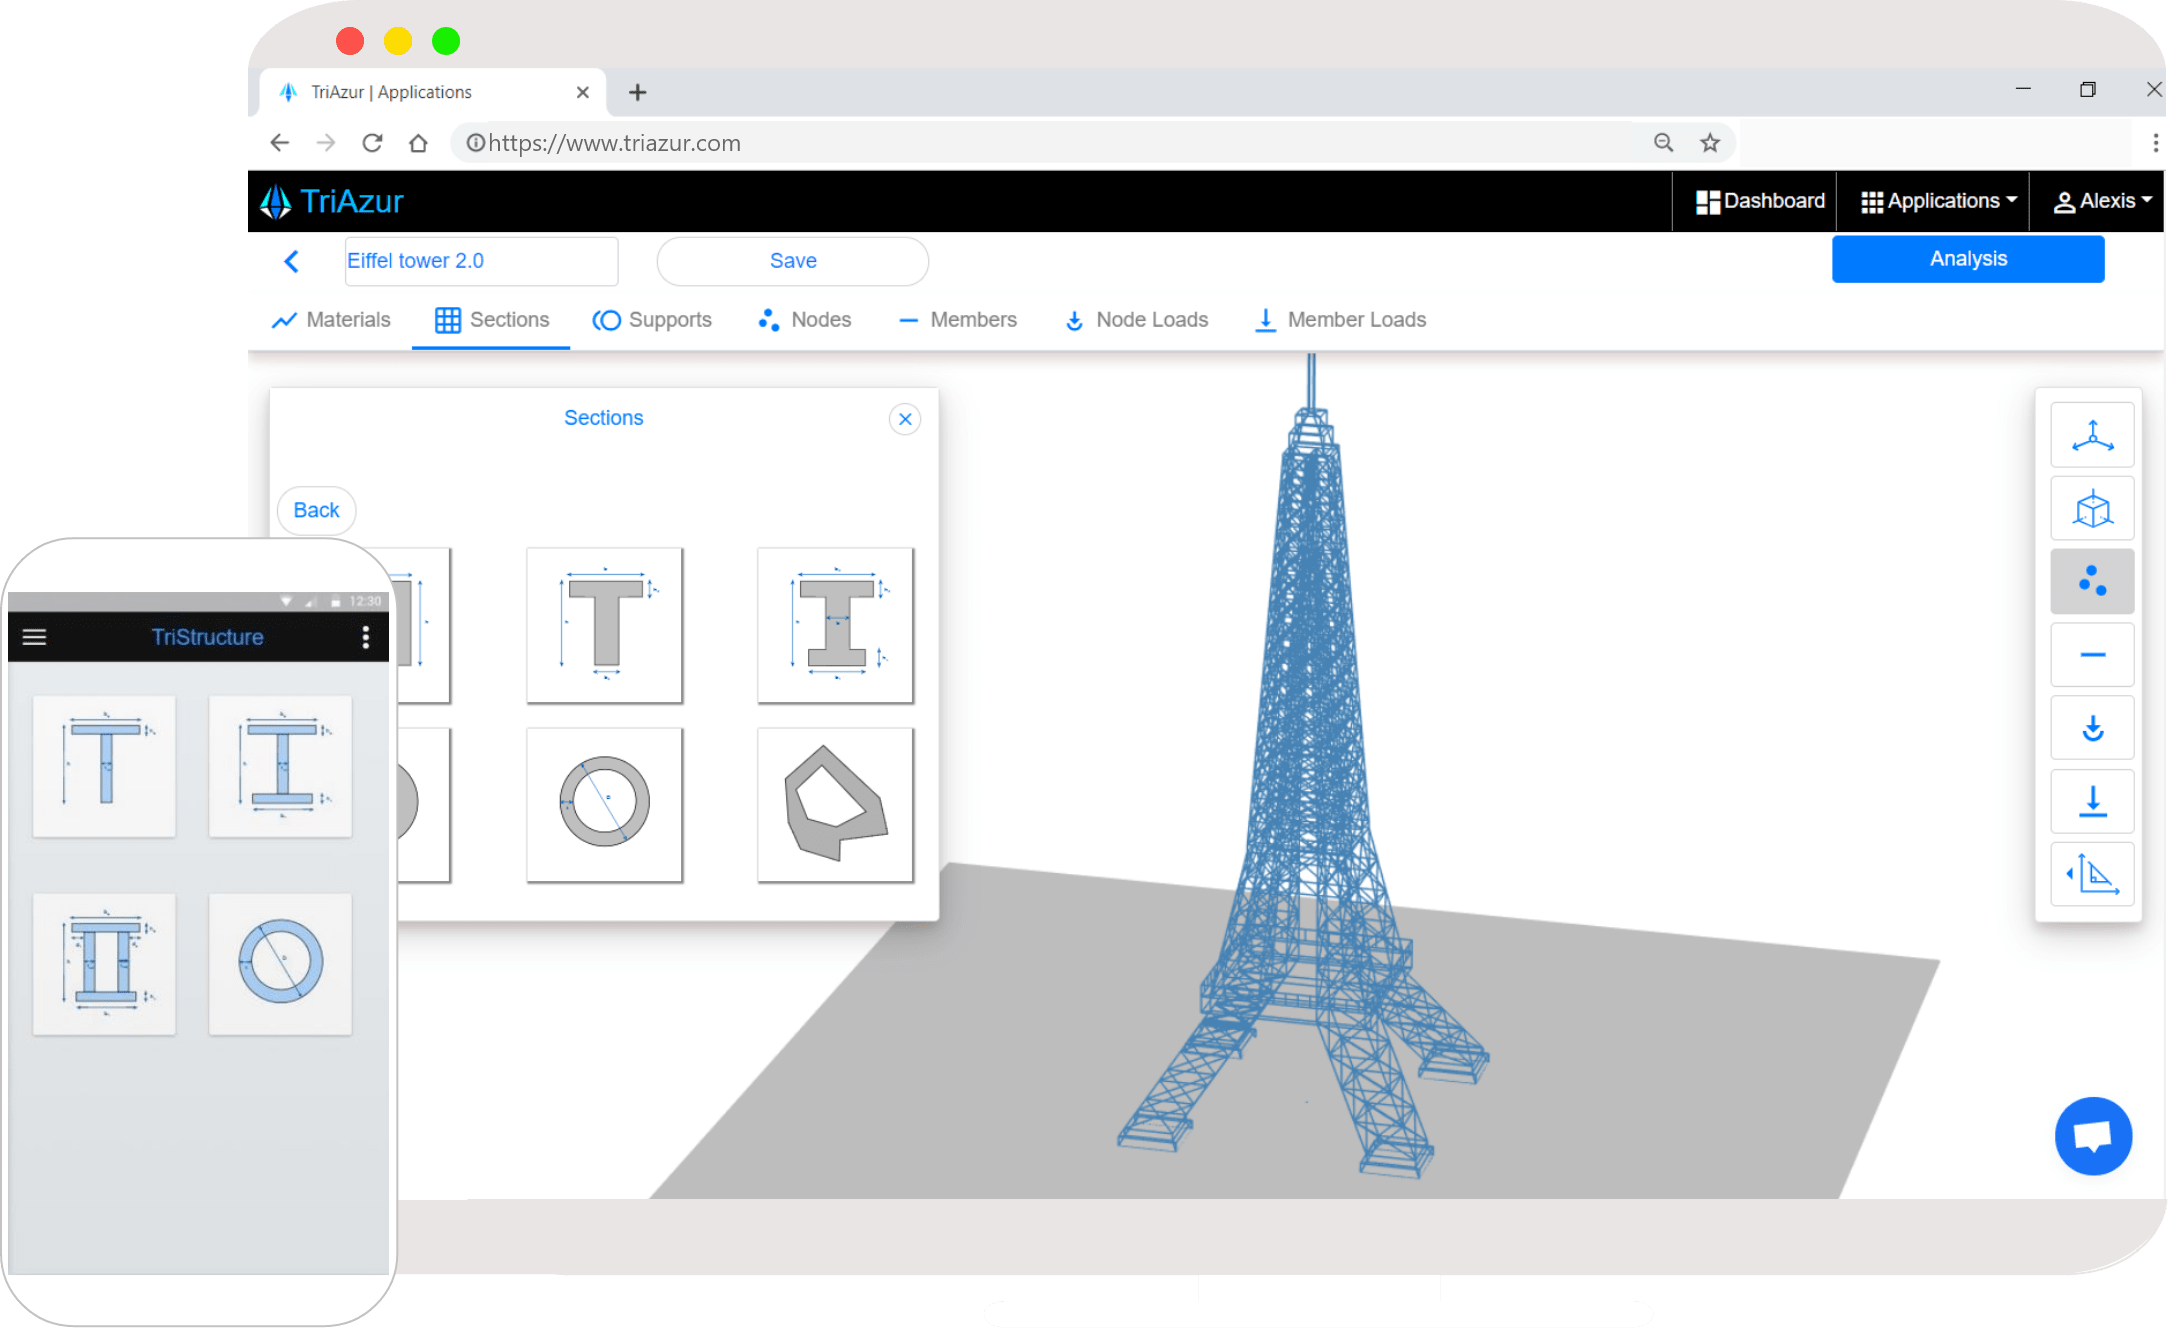2168x1328 pixels.
Task: Click the axes orientation icon in right toolbar
Action: [2091, 436]
